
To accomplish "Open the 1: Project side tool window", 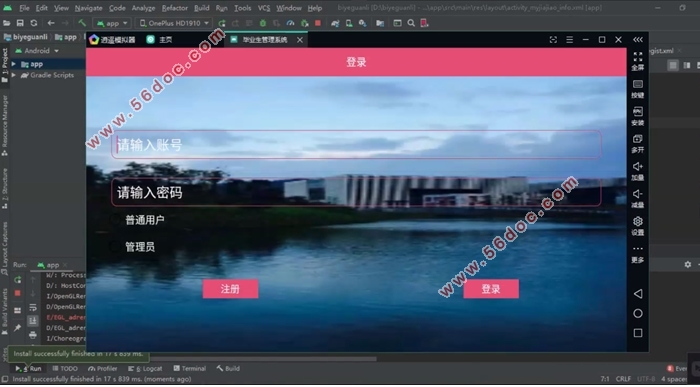I will tap(4, 65).
